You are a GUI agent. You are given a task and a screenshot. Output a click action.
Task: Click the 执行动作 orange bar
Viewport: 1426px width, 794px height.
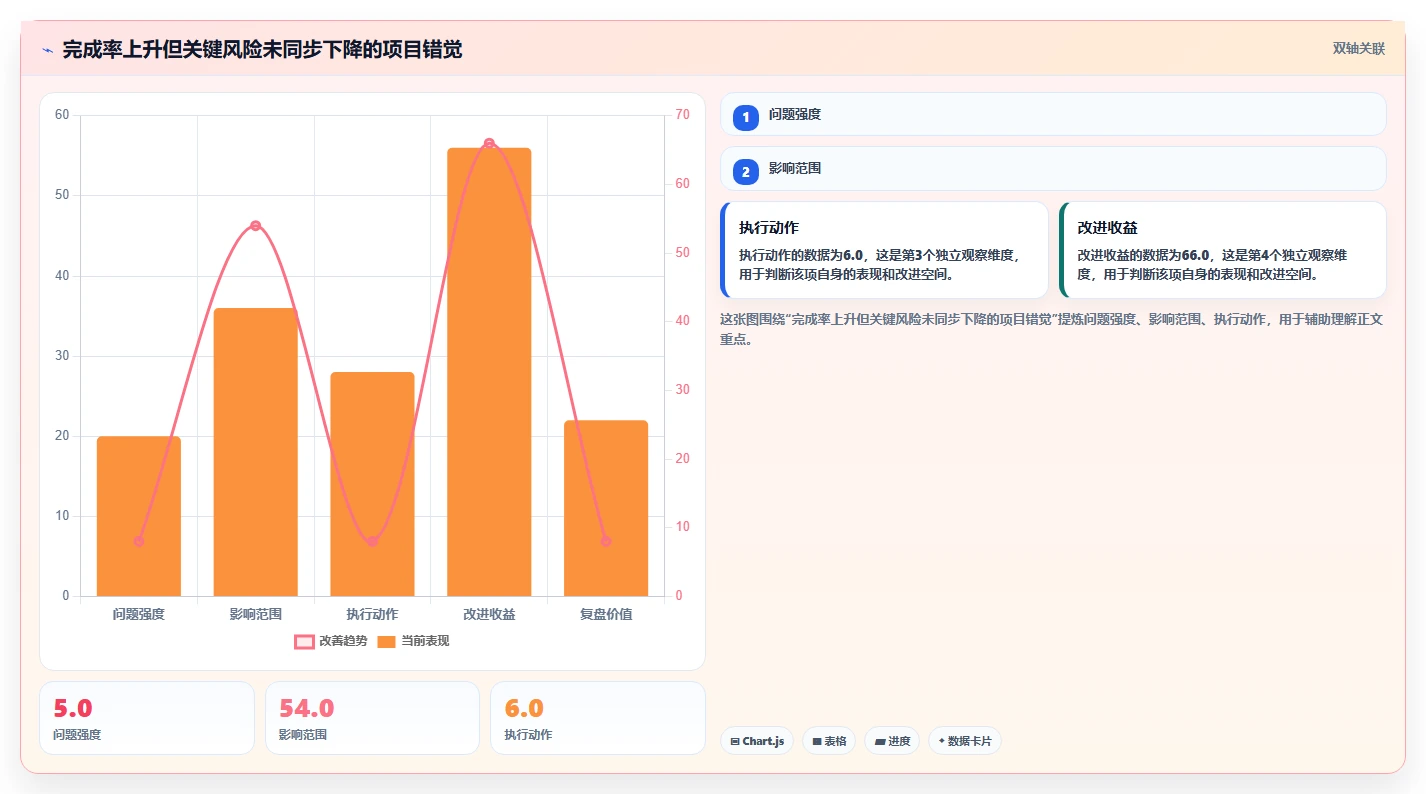(x=372, y=484)
